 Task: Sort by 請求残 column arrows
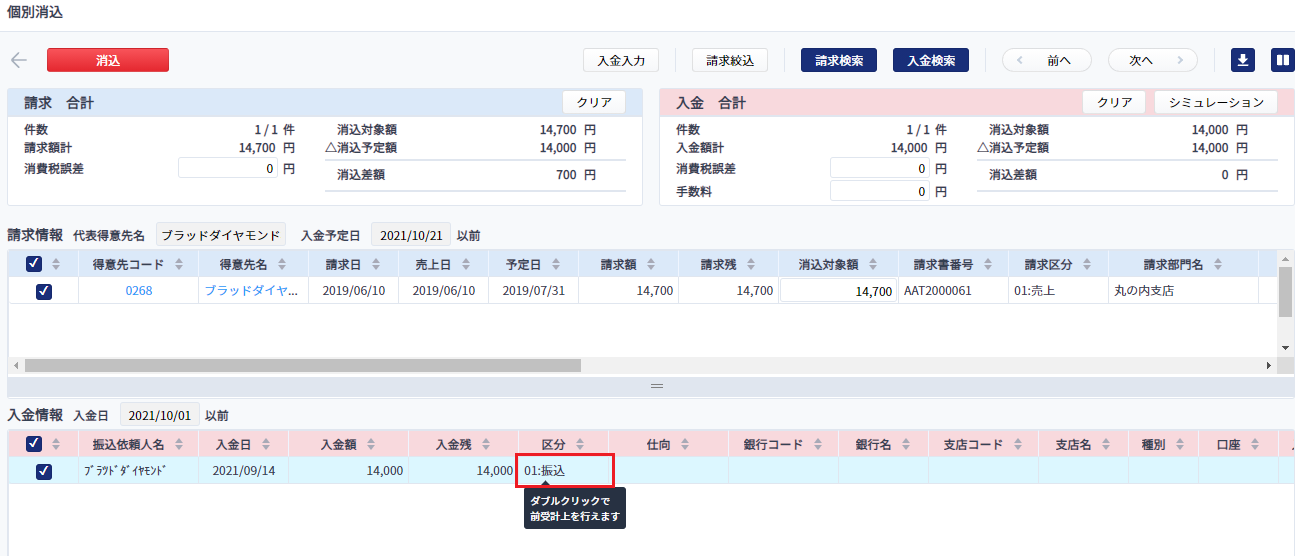click(752, 264)
